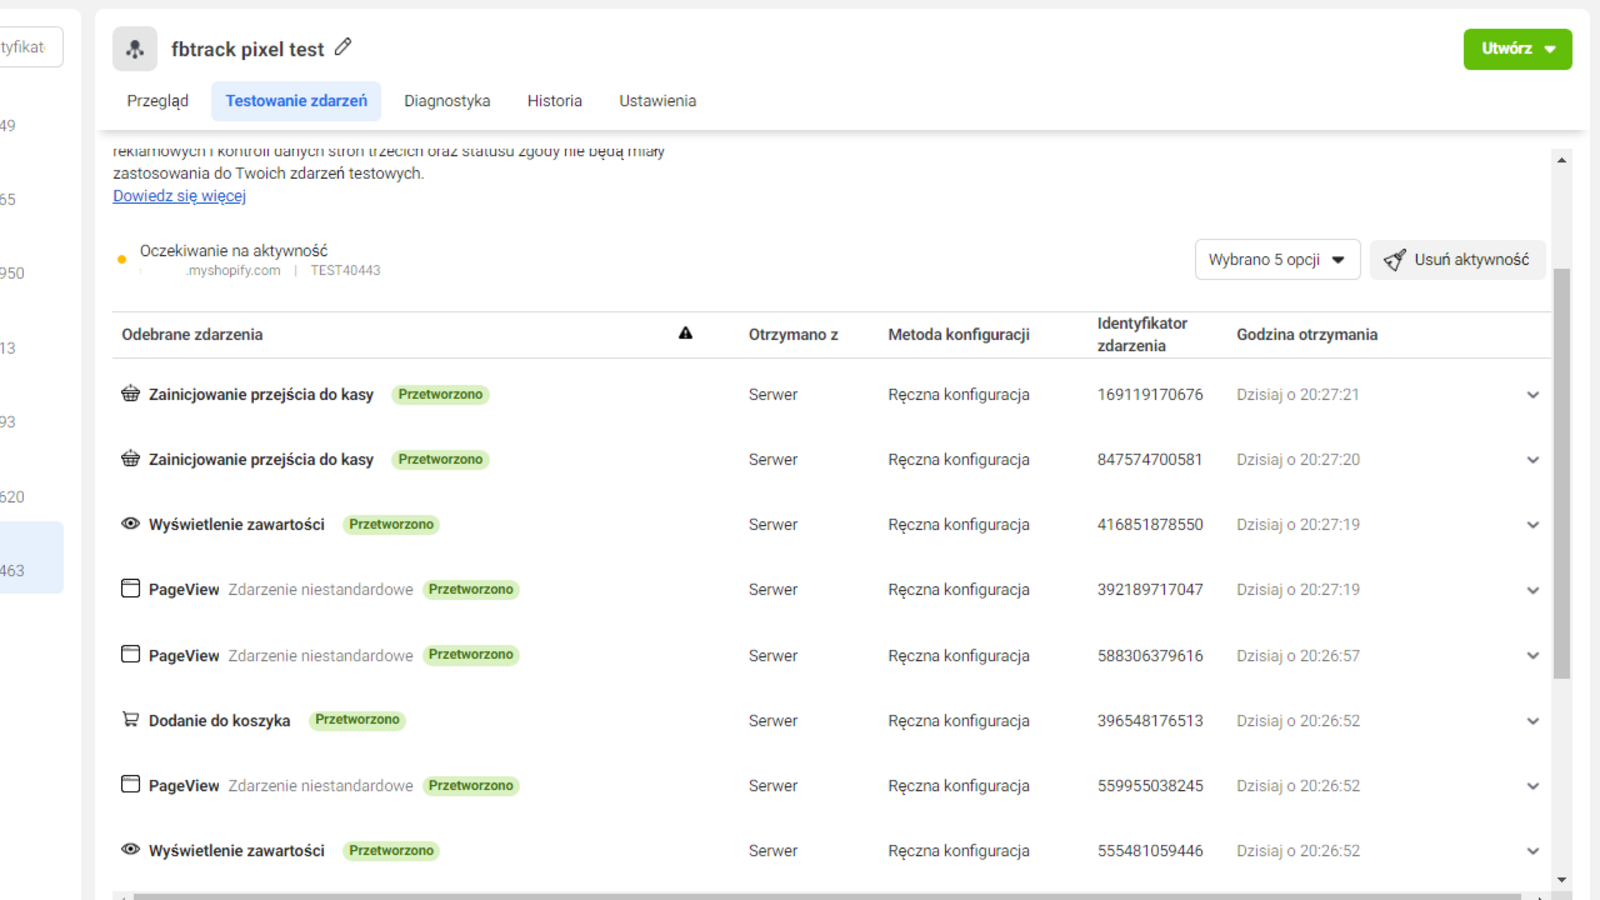Click basket icon of checkout event 847574700581
Screen dimensions: 1600x900
pos(130,458)
